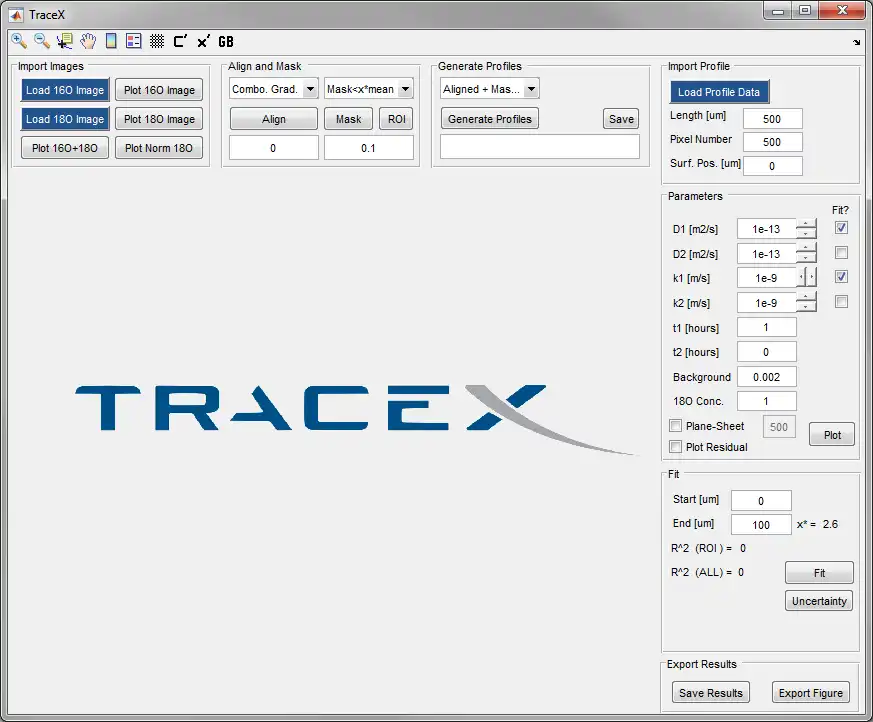The width and height of the screenshot is (873, 722).
Task: Insert colorbar using toolbar icon
Action: [x=111, y=41]
